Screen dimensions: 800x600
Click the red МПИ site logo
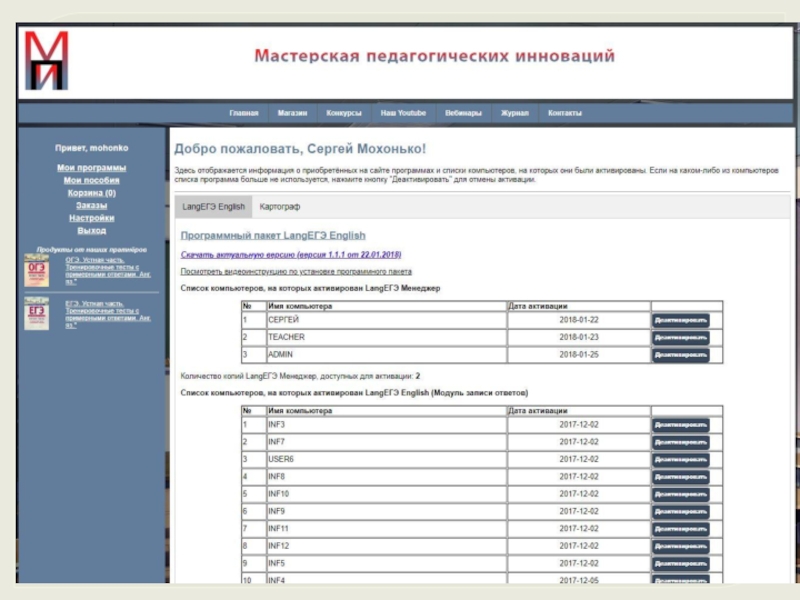pyautogui.click(x=46, y=62)
